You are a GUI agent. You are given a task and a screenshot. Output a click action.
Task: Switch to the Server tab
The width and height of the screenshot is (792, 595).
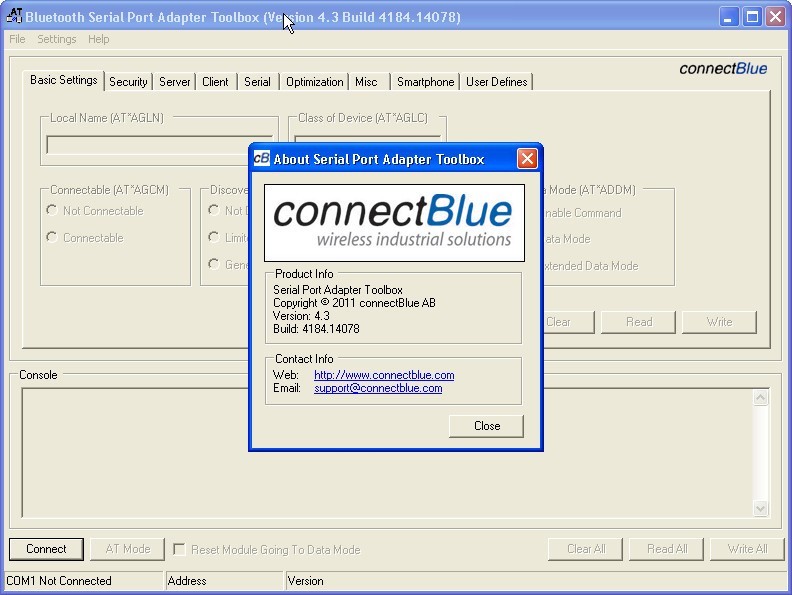[x=174, y=82]
